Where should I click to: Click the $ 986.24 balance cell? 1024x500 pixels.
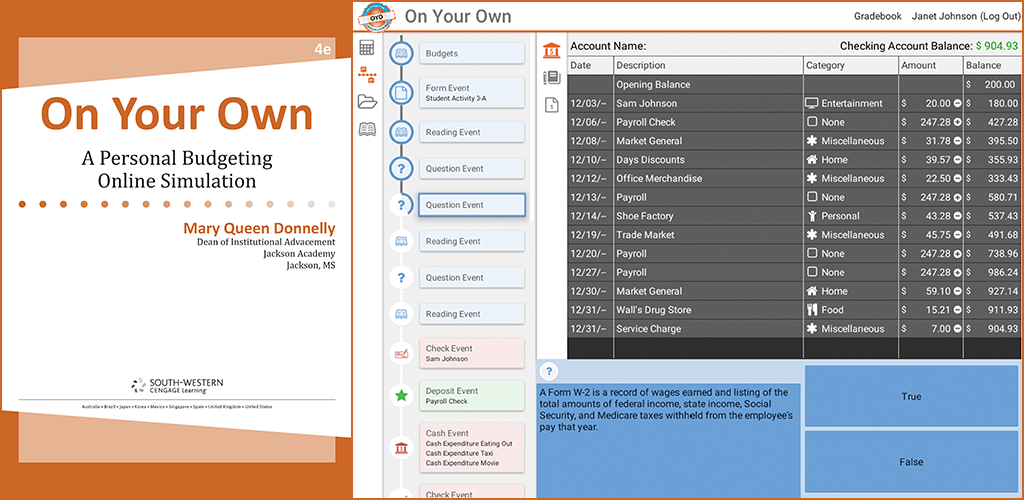pos(993,273)
